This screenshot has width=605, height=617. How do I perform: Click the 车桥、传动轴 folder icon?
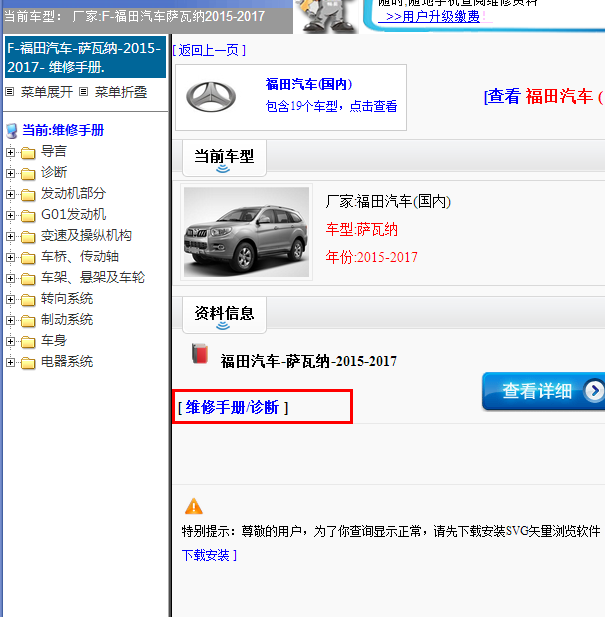click(x=28, y=258)
